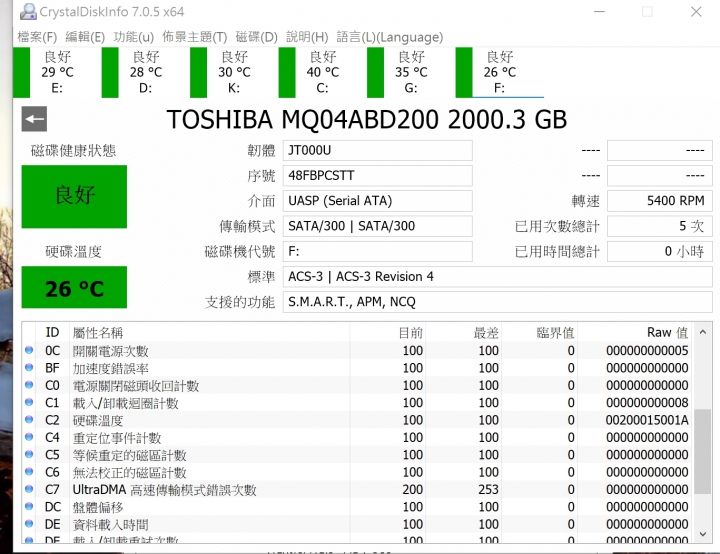Click the features field S.M.A.R.T., APM, NCQ

[498, 302]
